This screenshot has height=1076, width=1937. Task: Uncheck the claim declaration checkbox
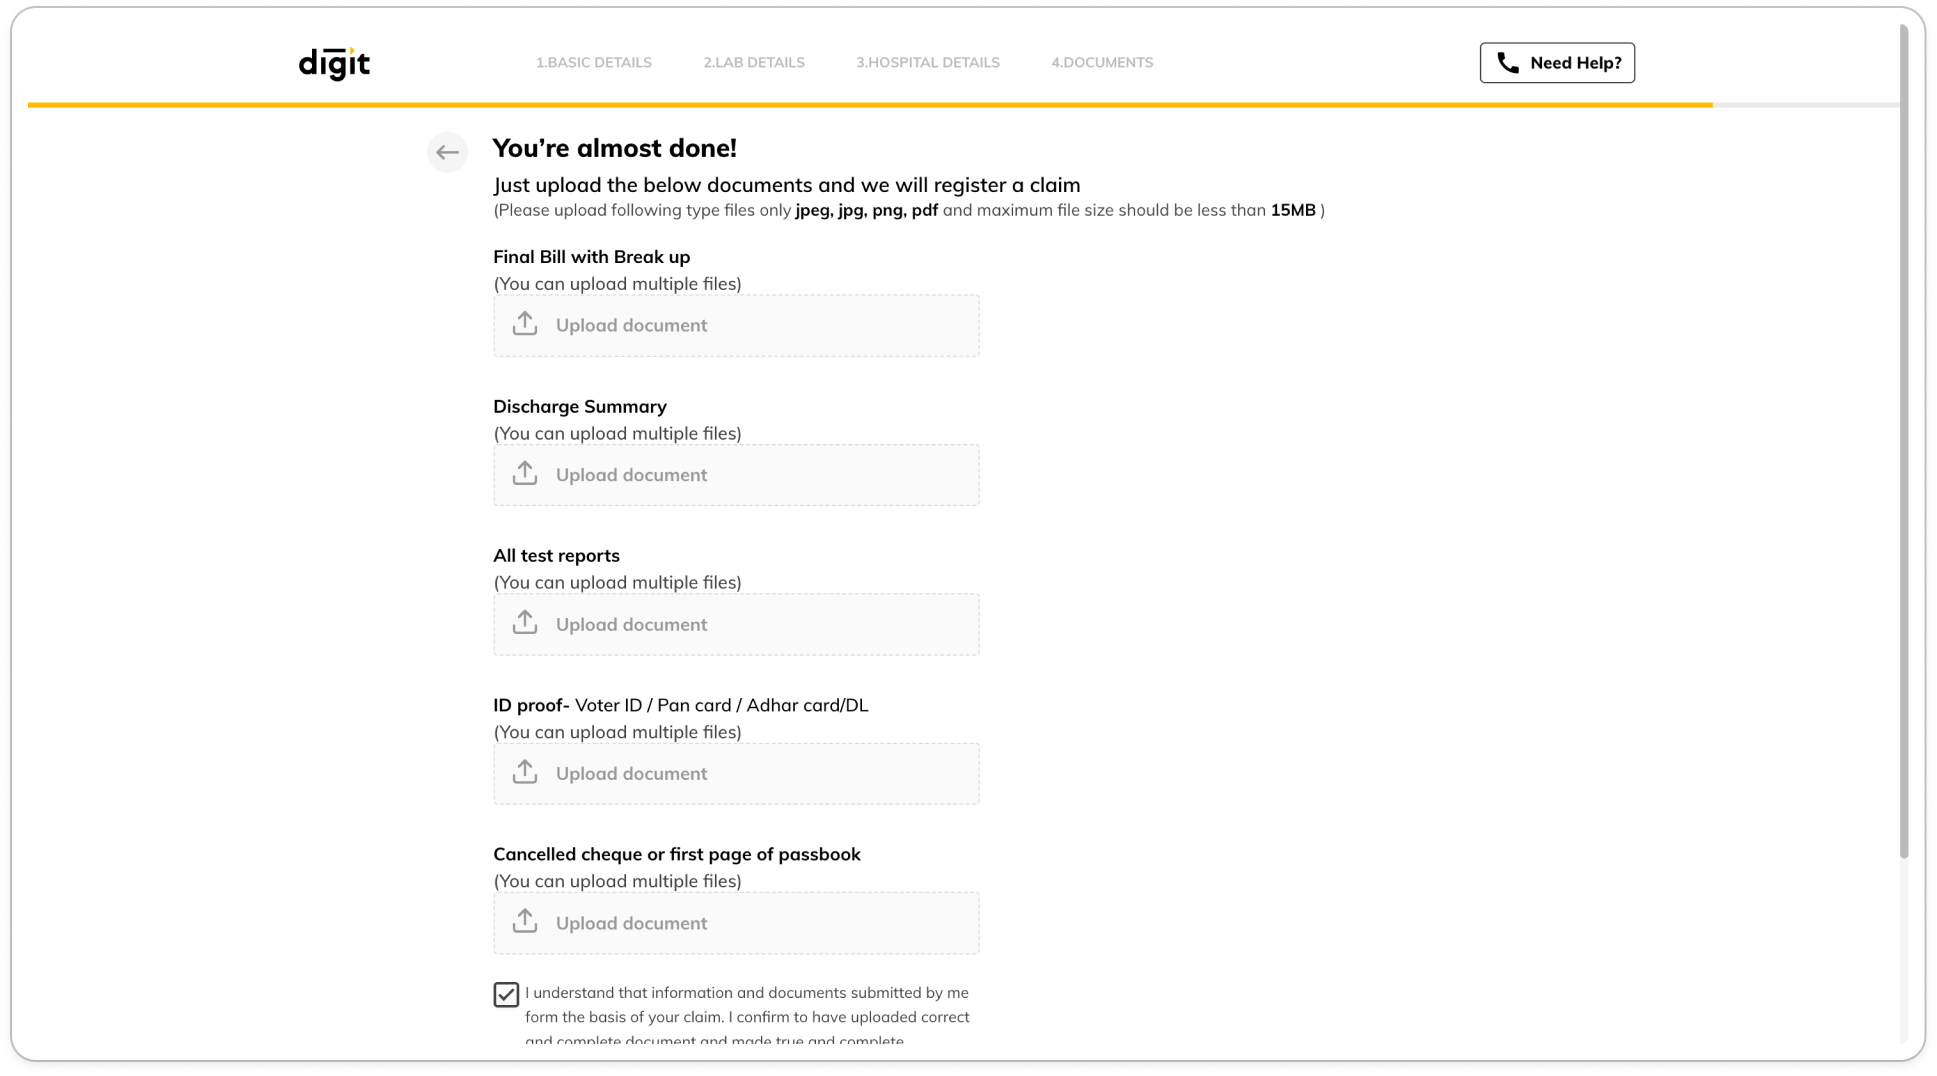pos(506,994)
